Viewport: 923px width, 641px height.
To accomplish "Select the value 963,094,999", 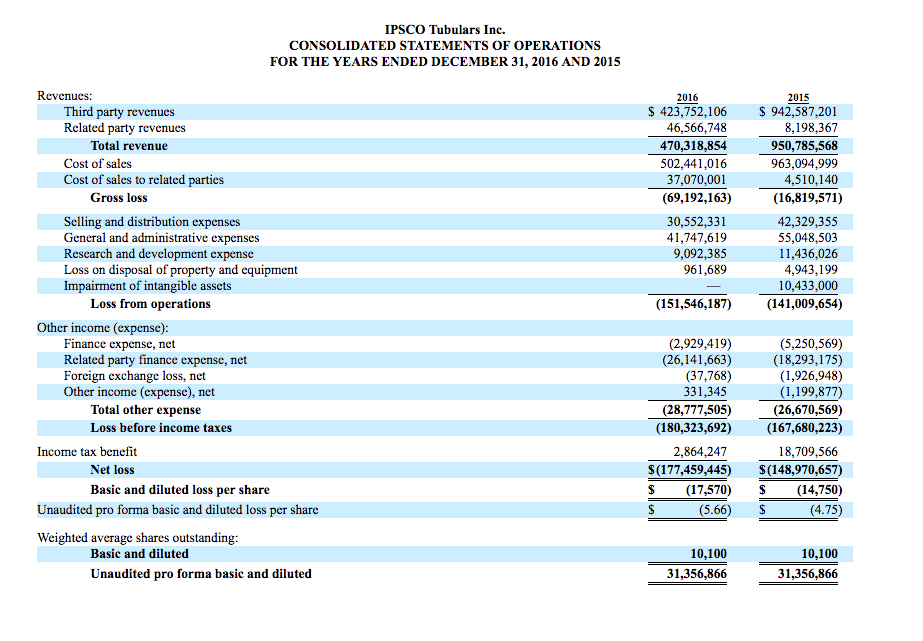I will click(804, 164).
